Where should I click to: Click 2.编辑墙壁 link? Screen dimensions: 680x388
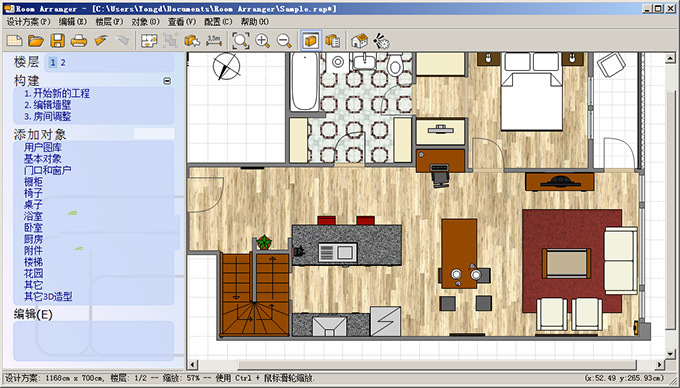47,105
